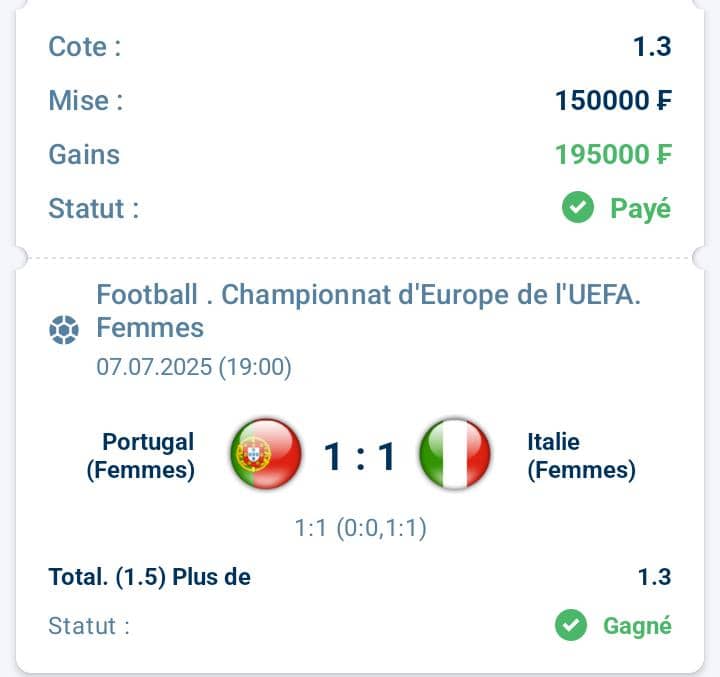The height and width of the screenshot is (677, 720).
Task: Open Championnat d'Europe de l'UEFA Femmes league
Action: pos(368,311)
